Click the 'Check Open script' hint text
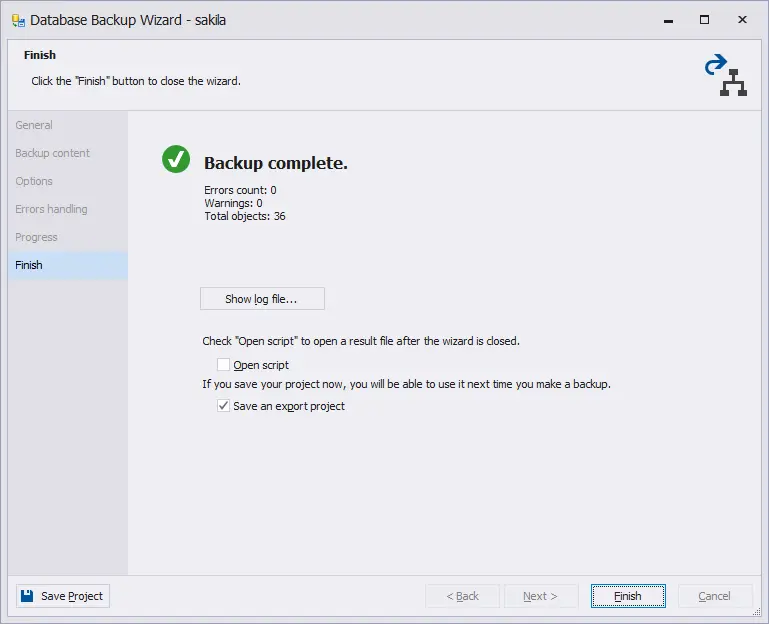 pos(361,341)
